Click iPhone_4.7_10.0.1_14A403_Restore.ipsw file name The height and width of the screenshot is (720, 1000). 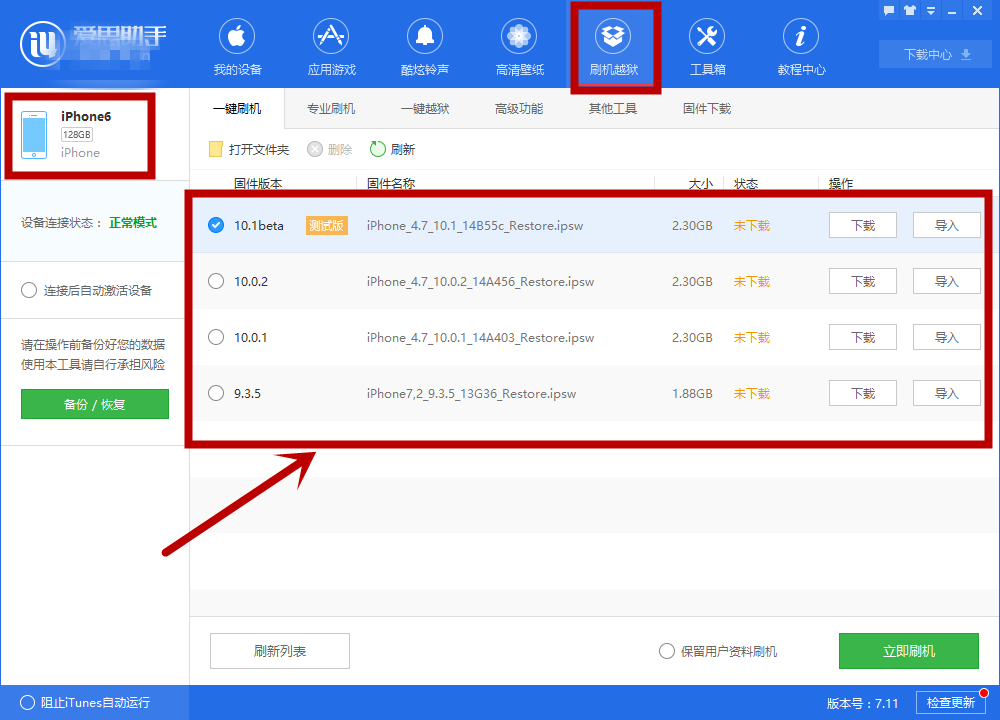[x=480, y=337]
